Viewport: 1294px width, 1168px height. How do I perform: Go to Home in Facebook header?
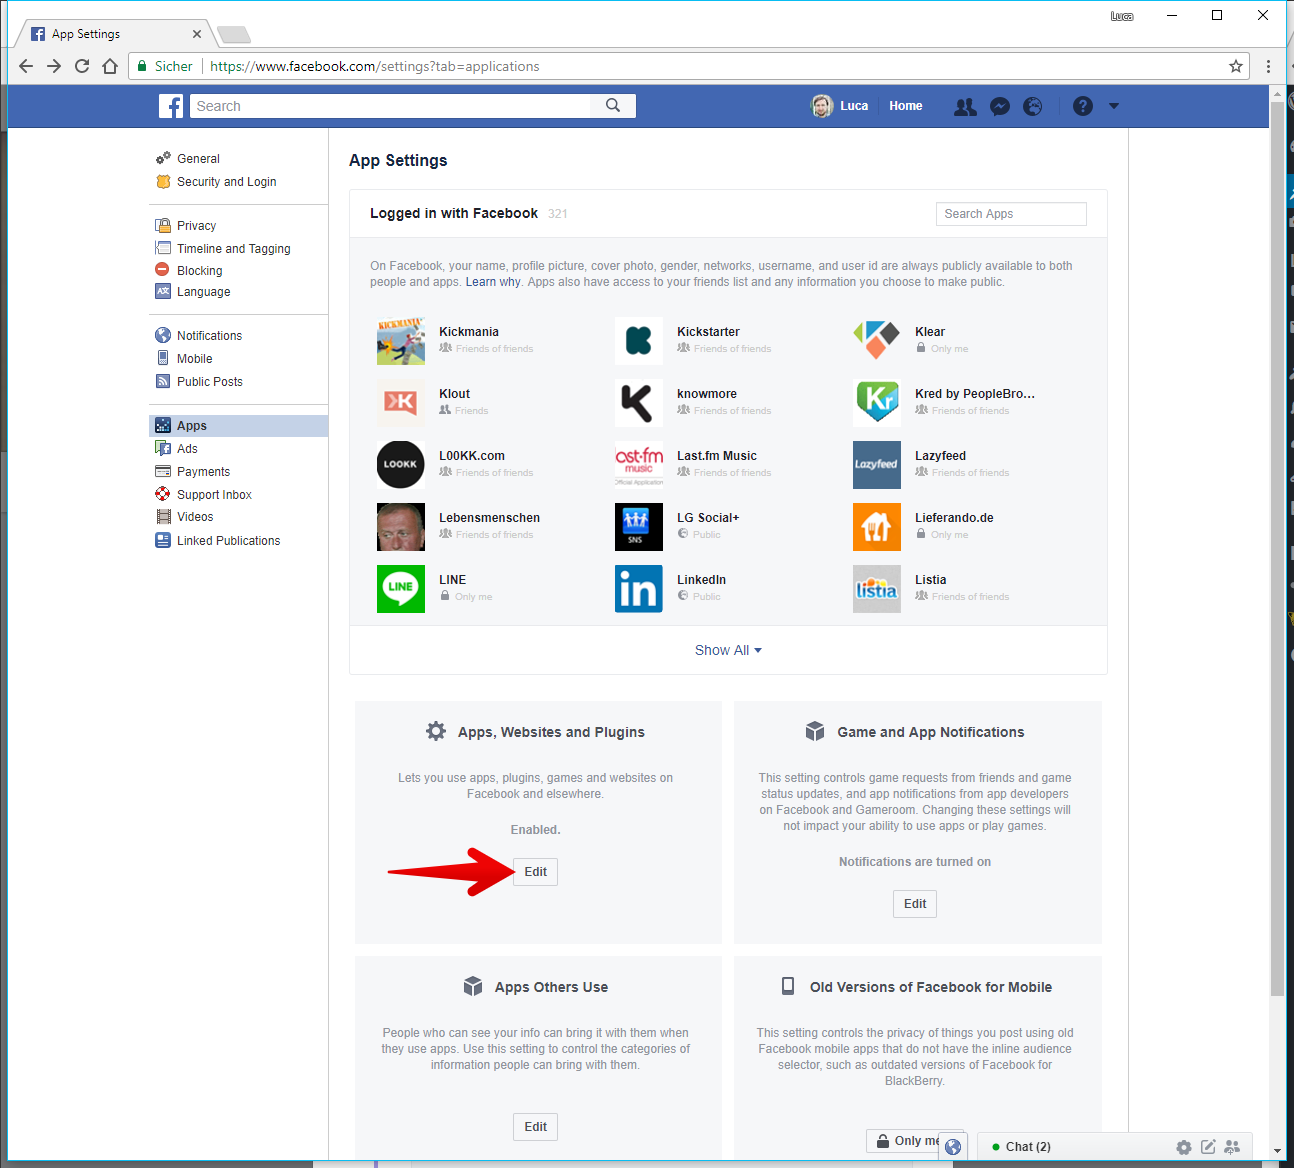coord(906,106)
